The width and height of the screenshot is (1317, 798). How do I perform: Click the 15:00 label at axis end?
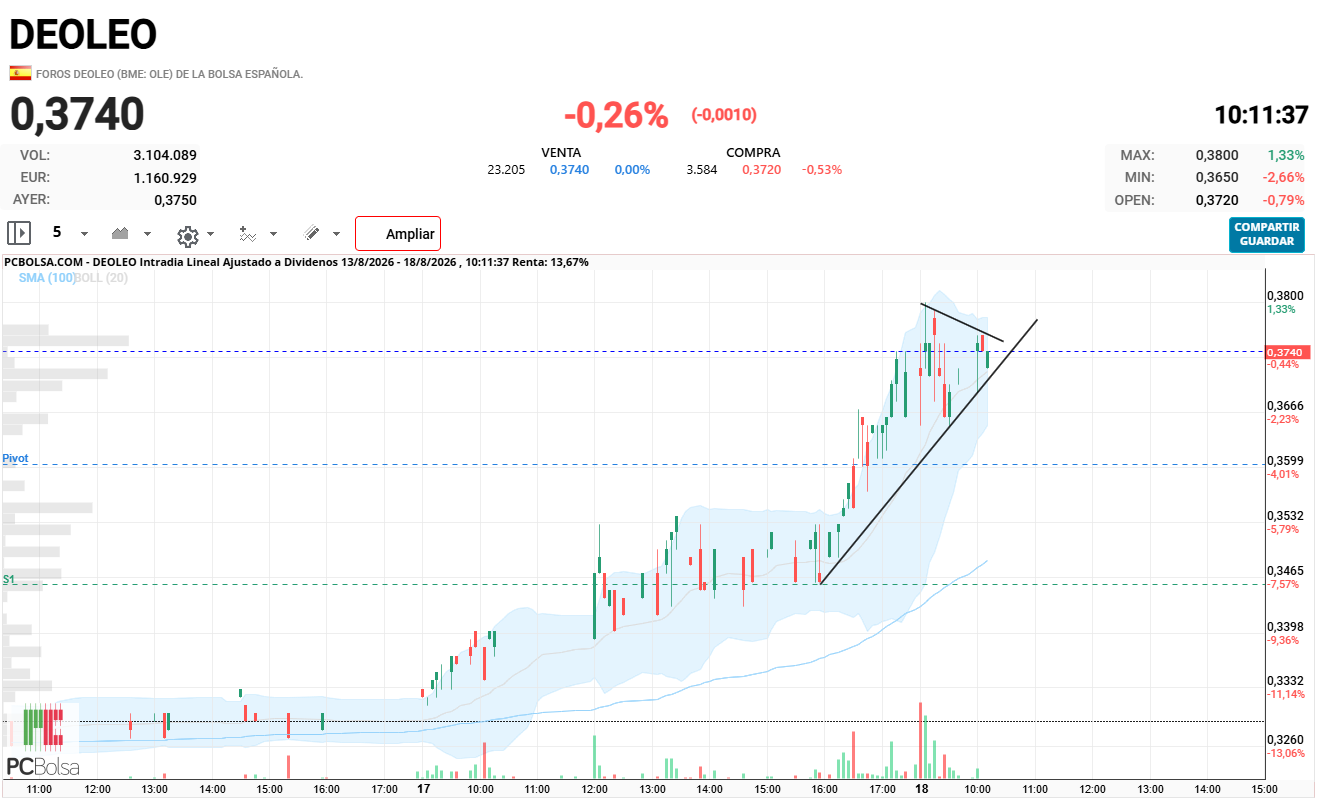click(1264, 789)
